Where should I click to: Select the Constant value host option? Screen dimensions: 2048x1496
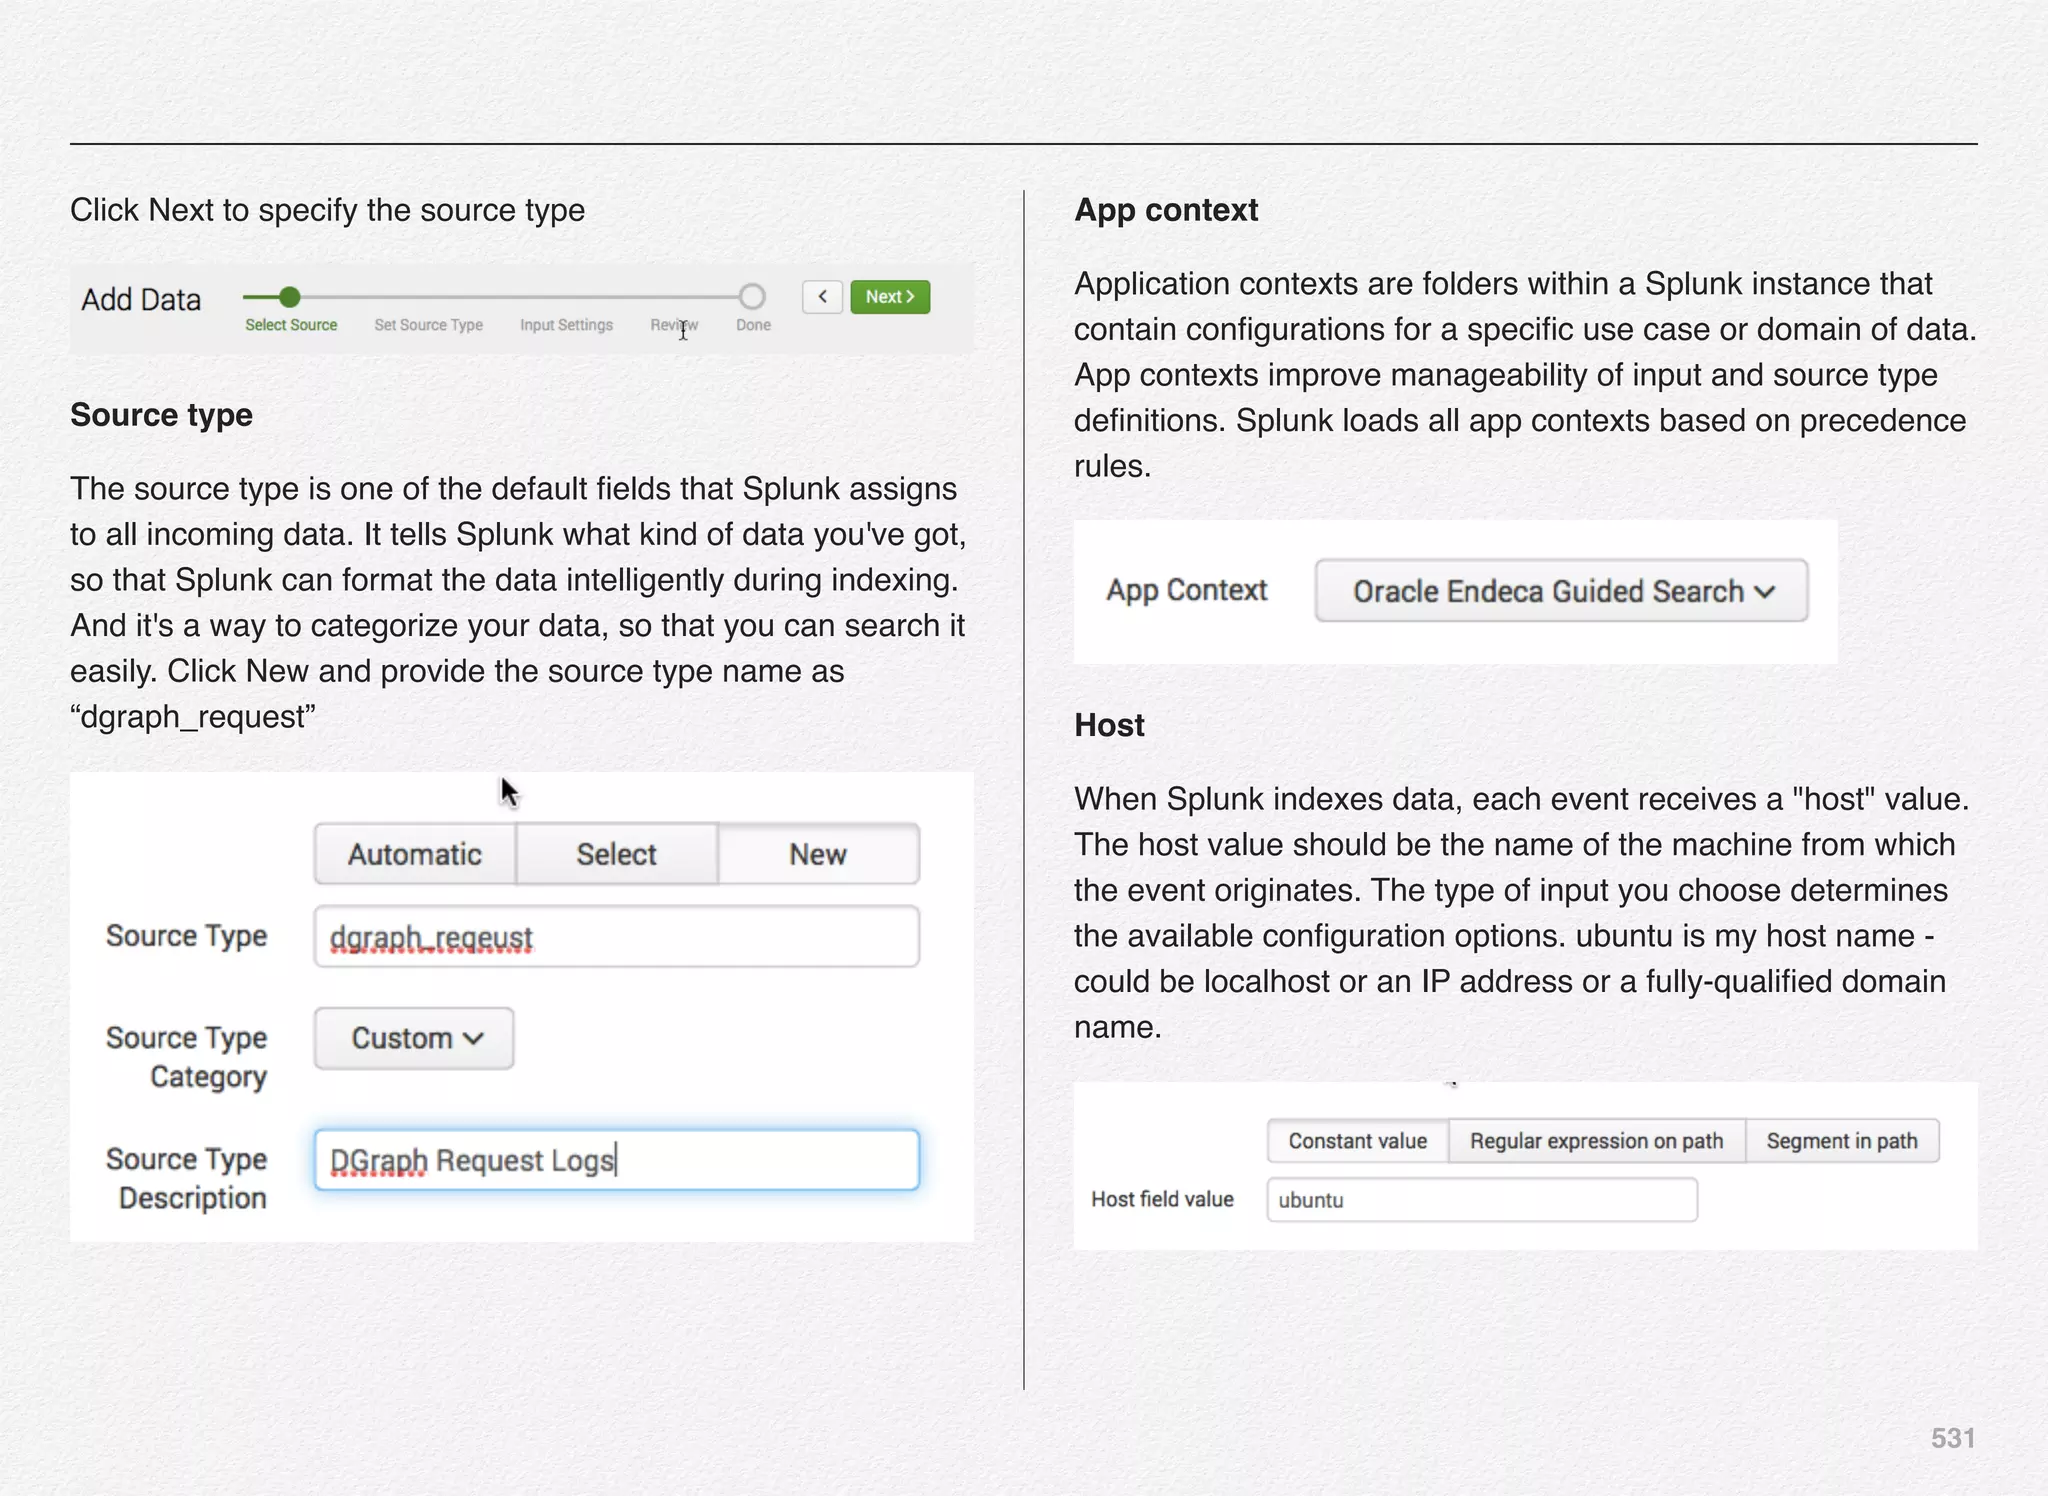tap(1357, 1141)
